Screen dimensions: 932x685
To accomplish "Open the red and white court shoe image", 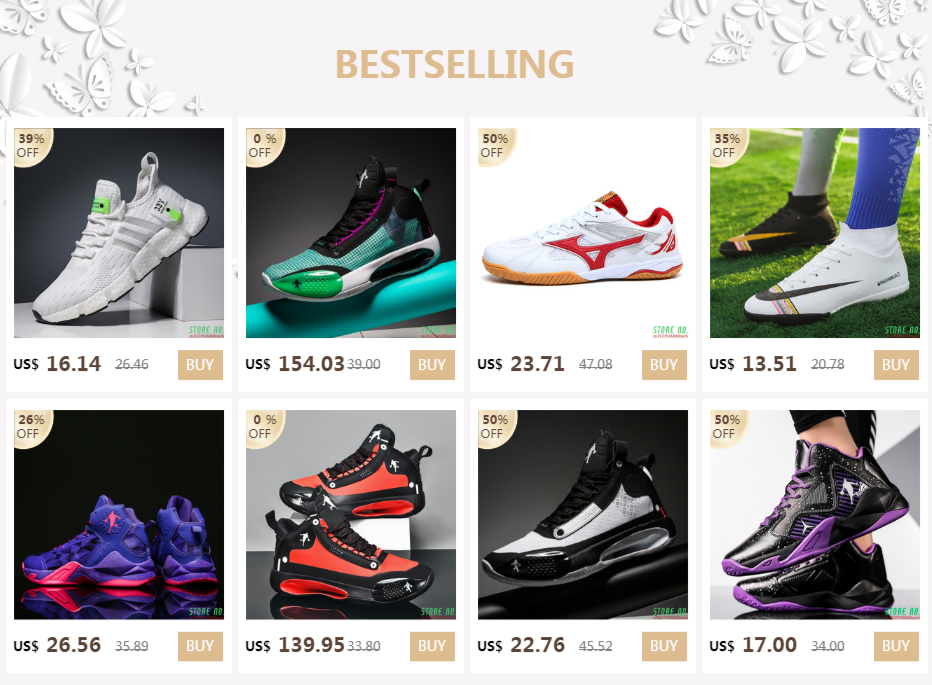I will point(582,233).
